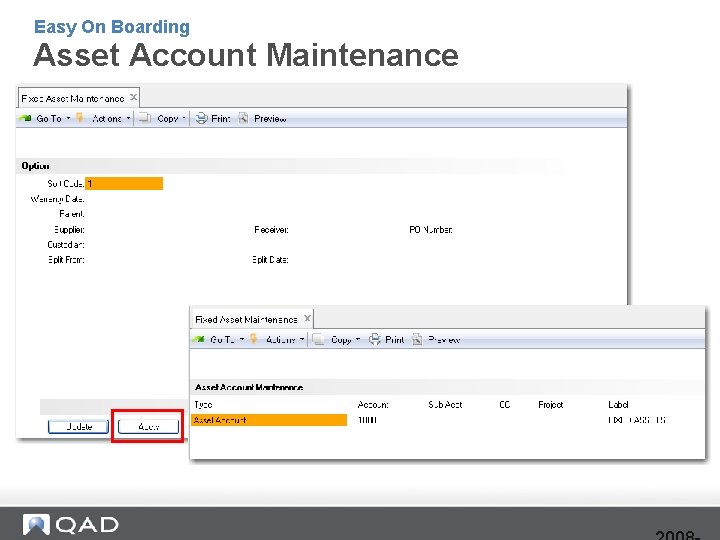Close Fixed Asset Maintenance tab in front window
This screenshot has height=540, width=720.
click(x=307, y=318)
